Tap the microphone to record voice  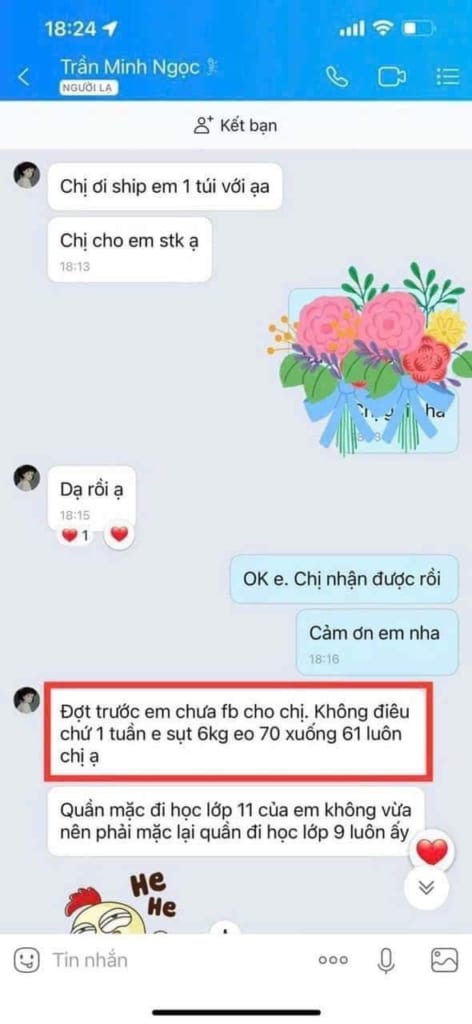coord(386,960)
